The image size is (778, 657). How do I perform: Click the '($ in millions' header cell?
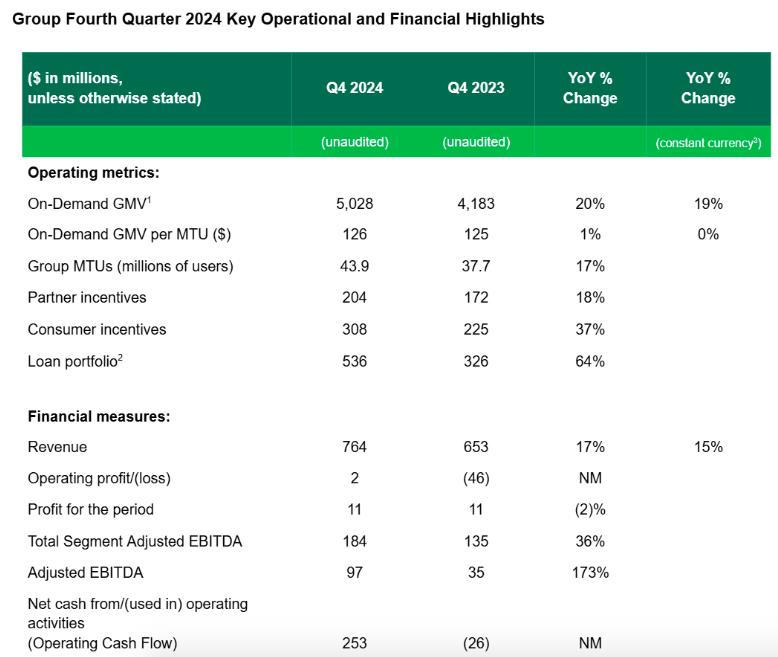point(114,87)
